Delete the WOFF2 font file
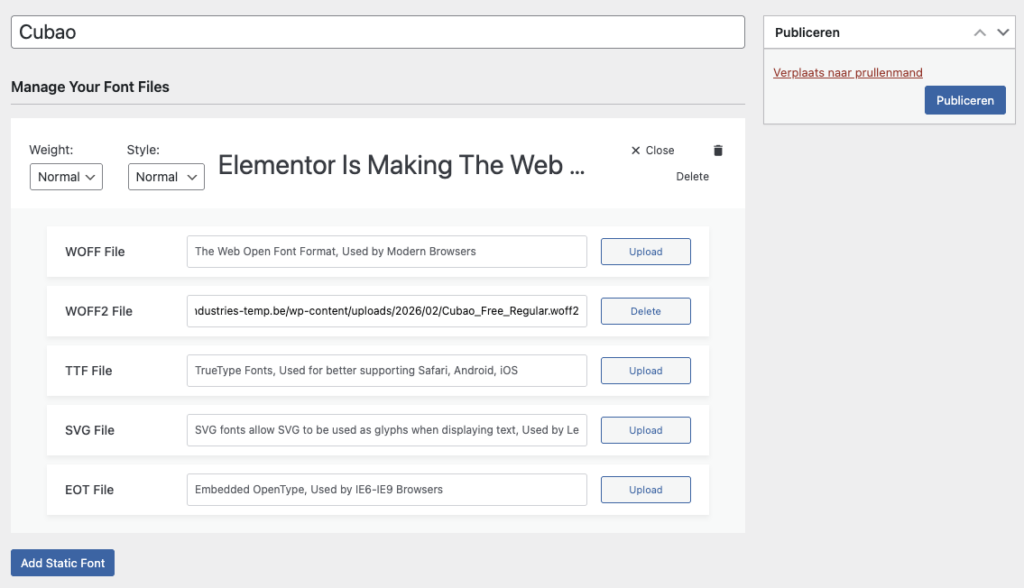 645,311
